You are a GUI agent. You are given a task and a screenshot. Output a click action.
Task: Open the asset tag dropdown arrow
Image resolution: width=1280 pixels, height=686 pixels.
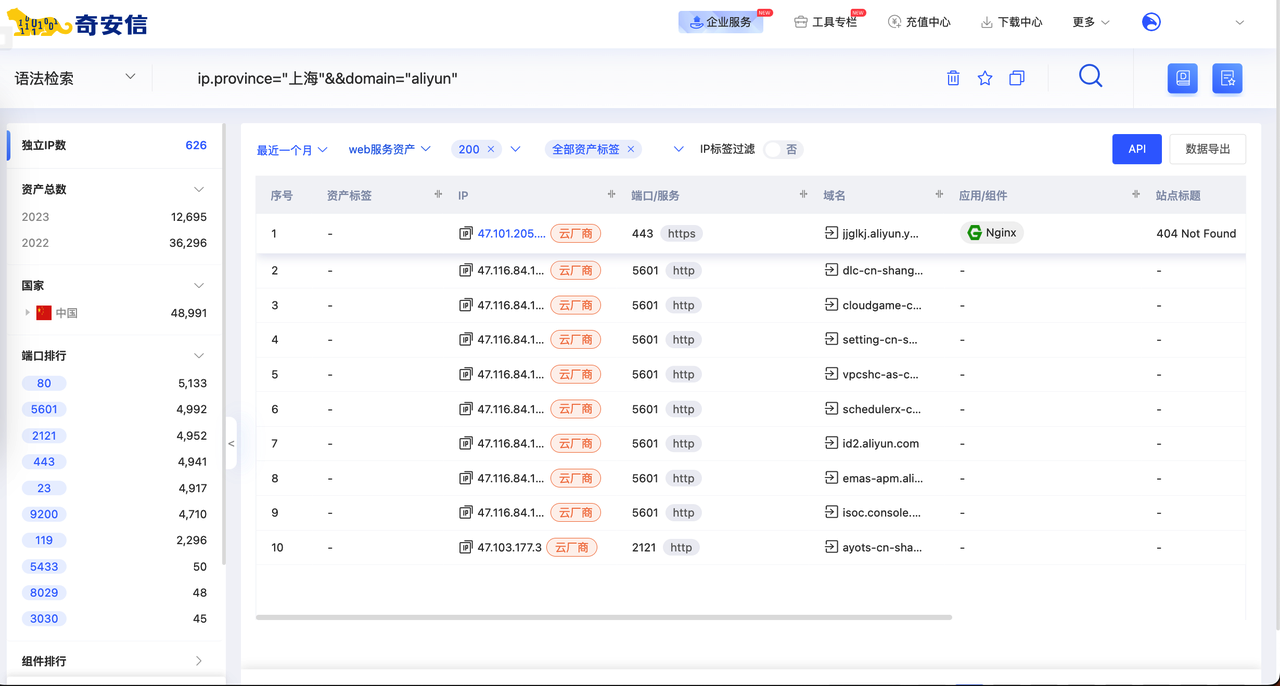pyautogui.click(x=678, y=149)
